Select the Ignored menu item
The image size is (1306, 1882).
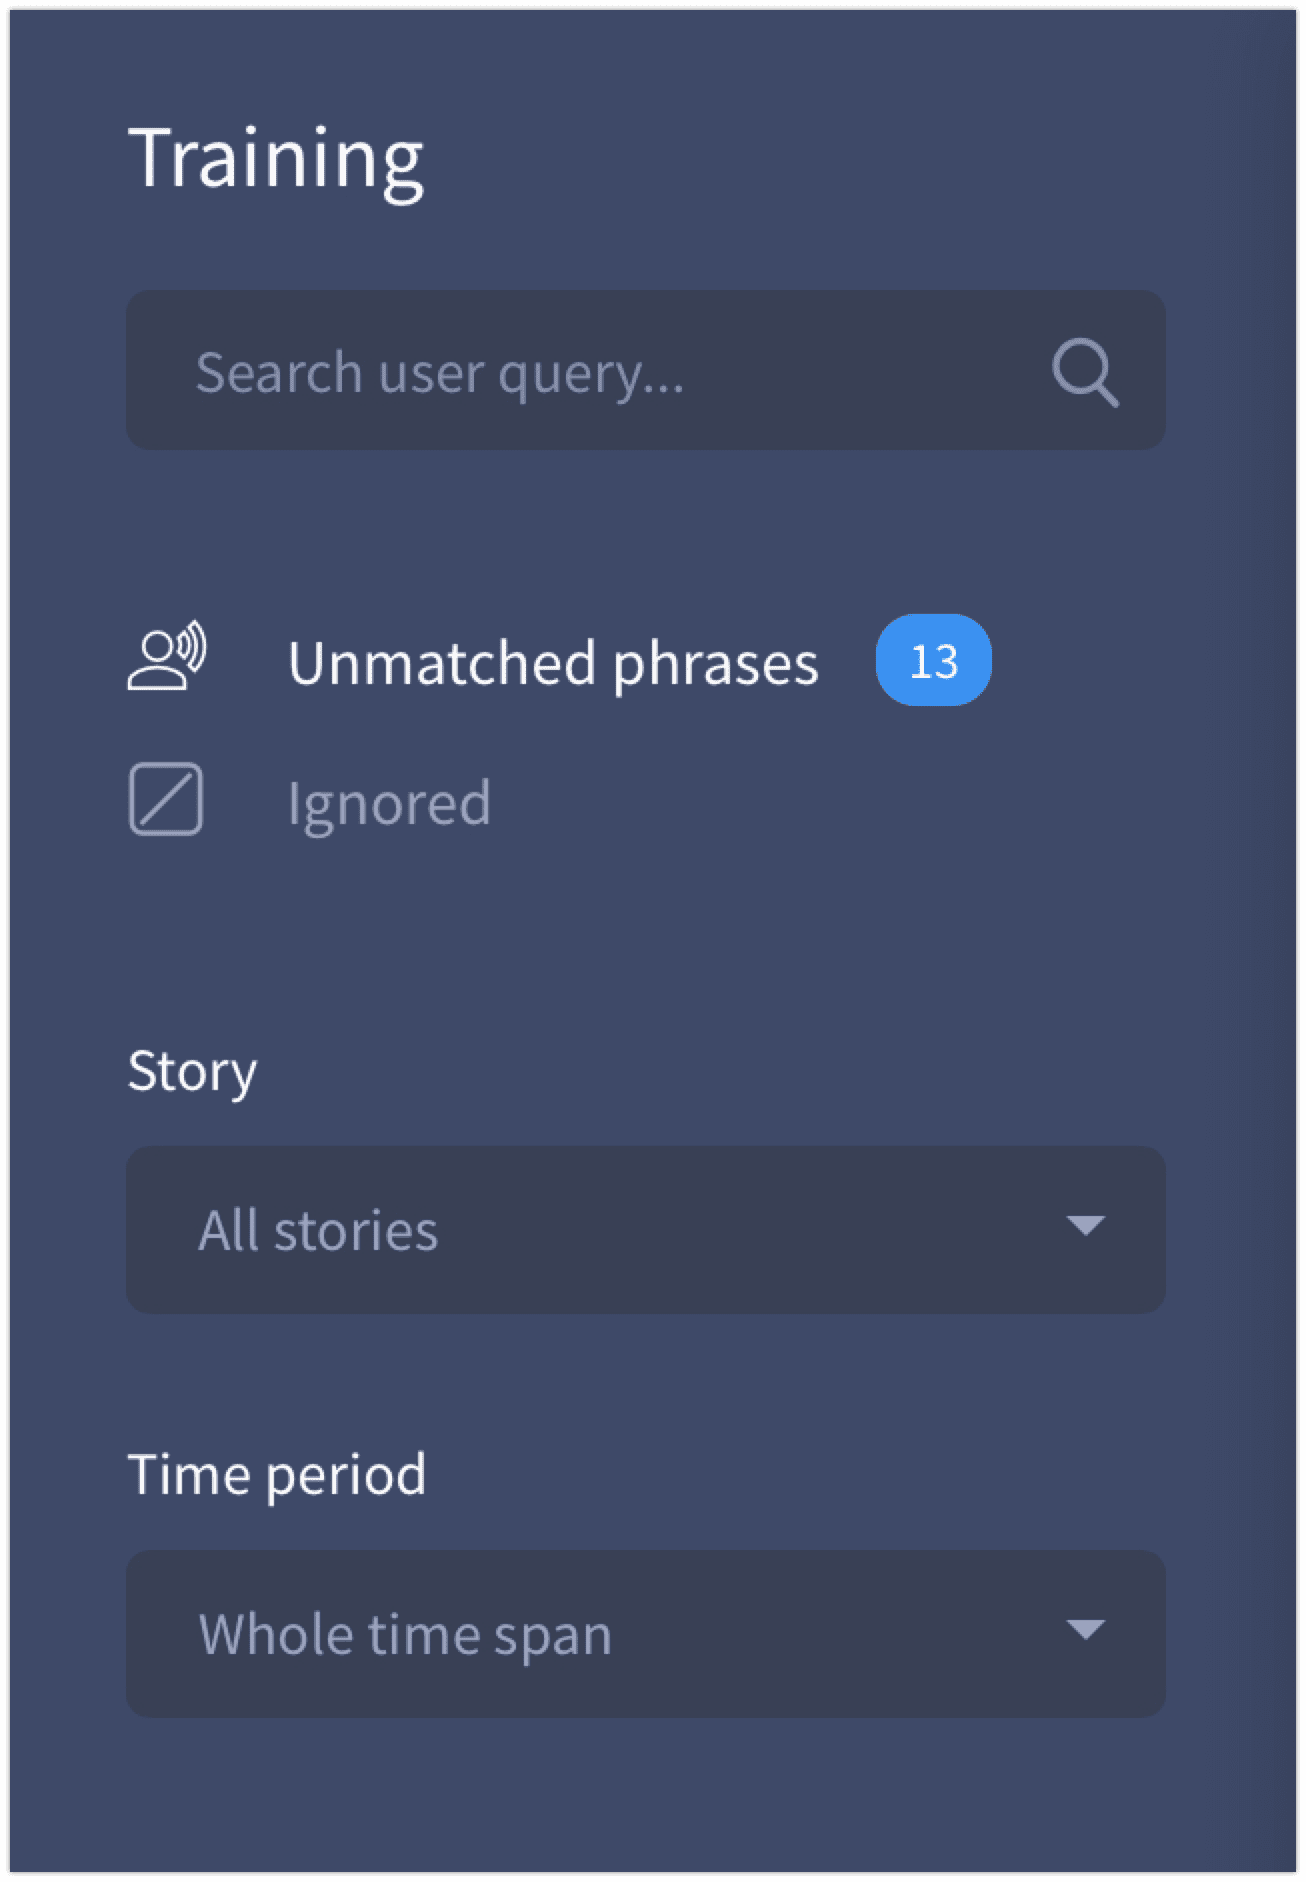pos(310,801)
